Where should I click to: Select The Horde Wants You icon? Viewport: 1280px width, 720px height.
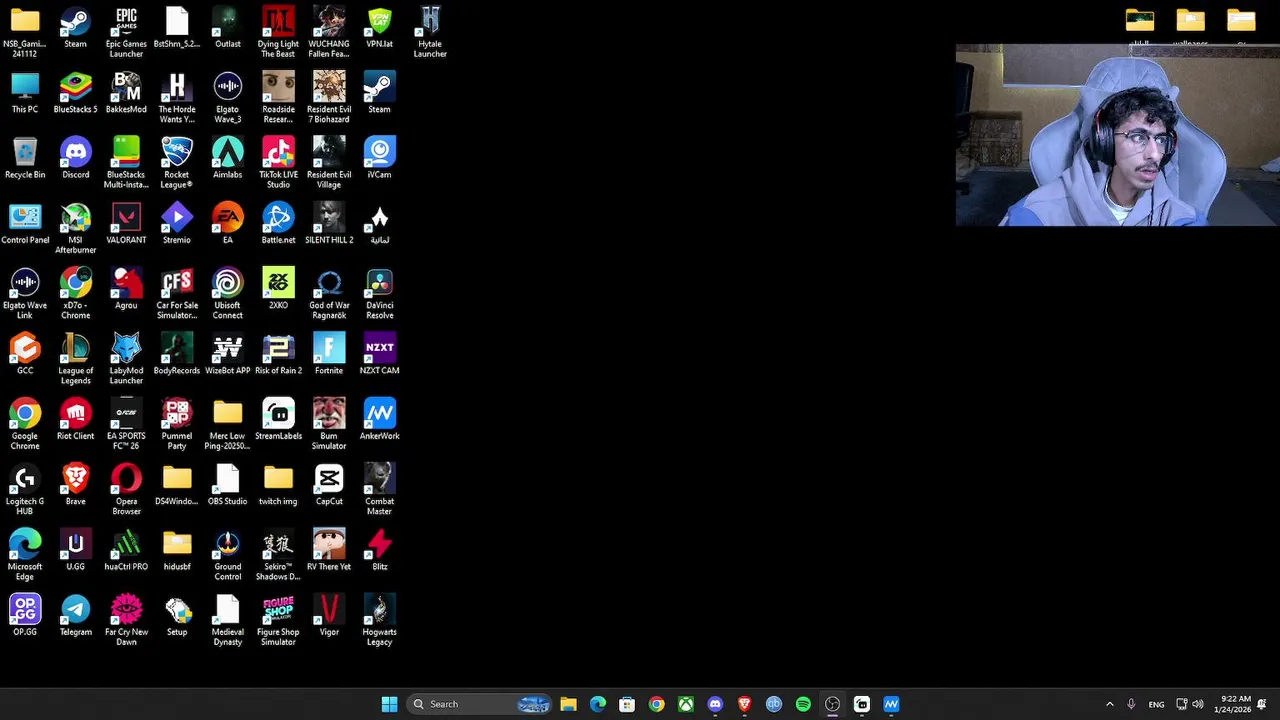point(177,98)
